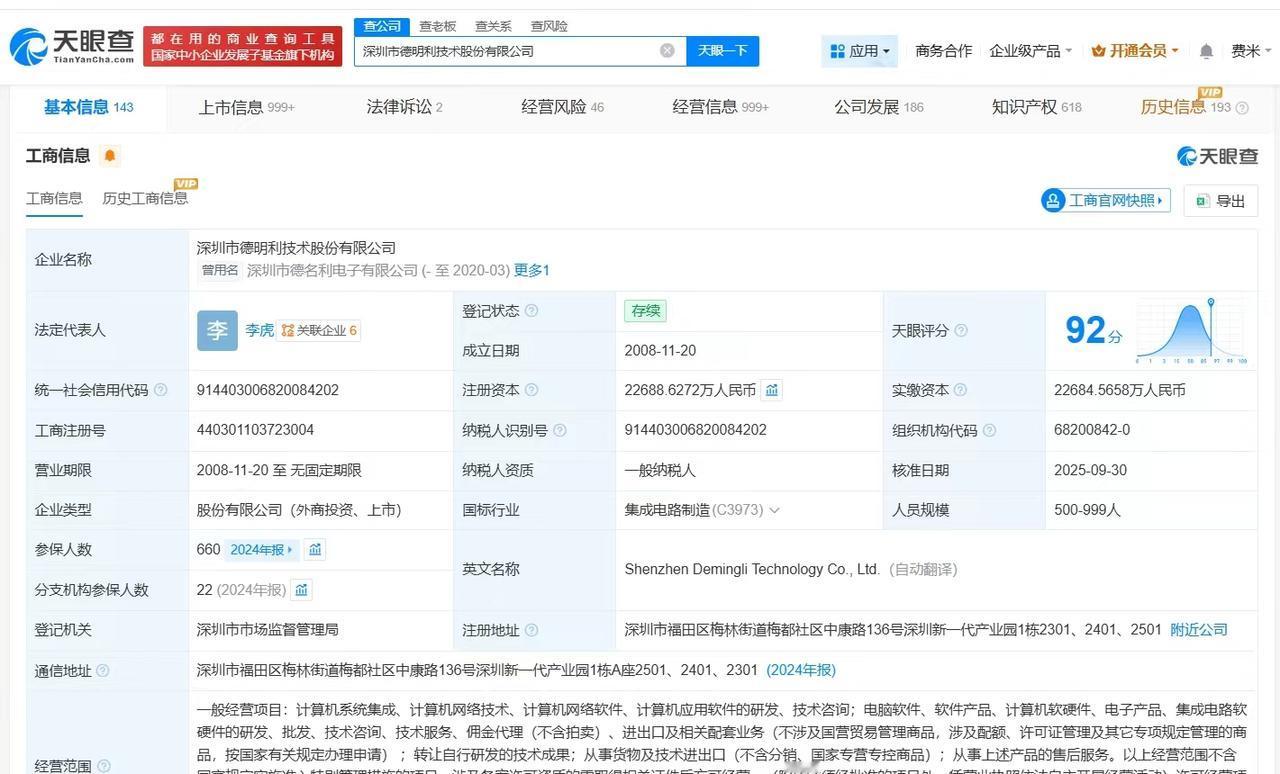Viewport: 1280px width, 774px height.
Task: Open the 经营风险 46 tab
Action: pyautogui.click(x=562, y=107)
